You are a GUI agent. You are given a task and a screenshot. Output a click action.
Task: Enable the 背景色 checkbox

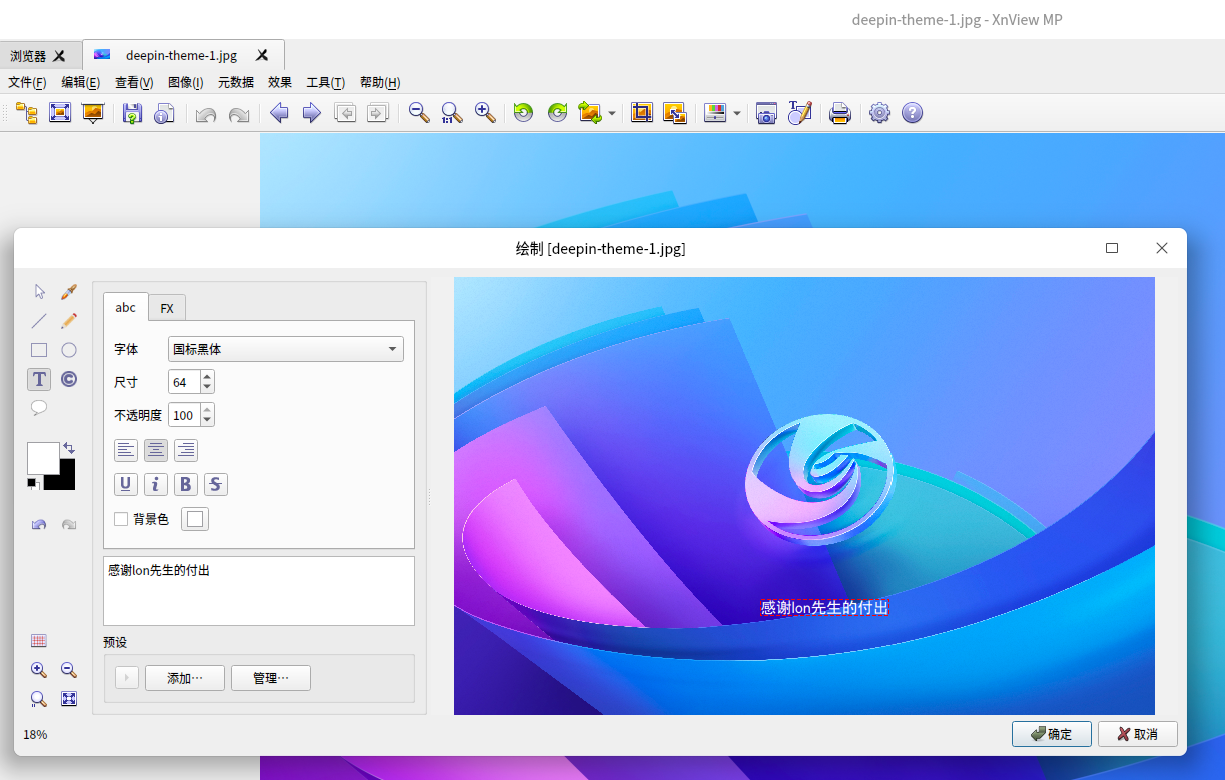point(120,518)
